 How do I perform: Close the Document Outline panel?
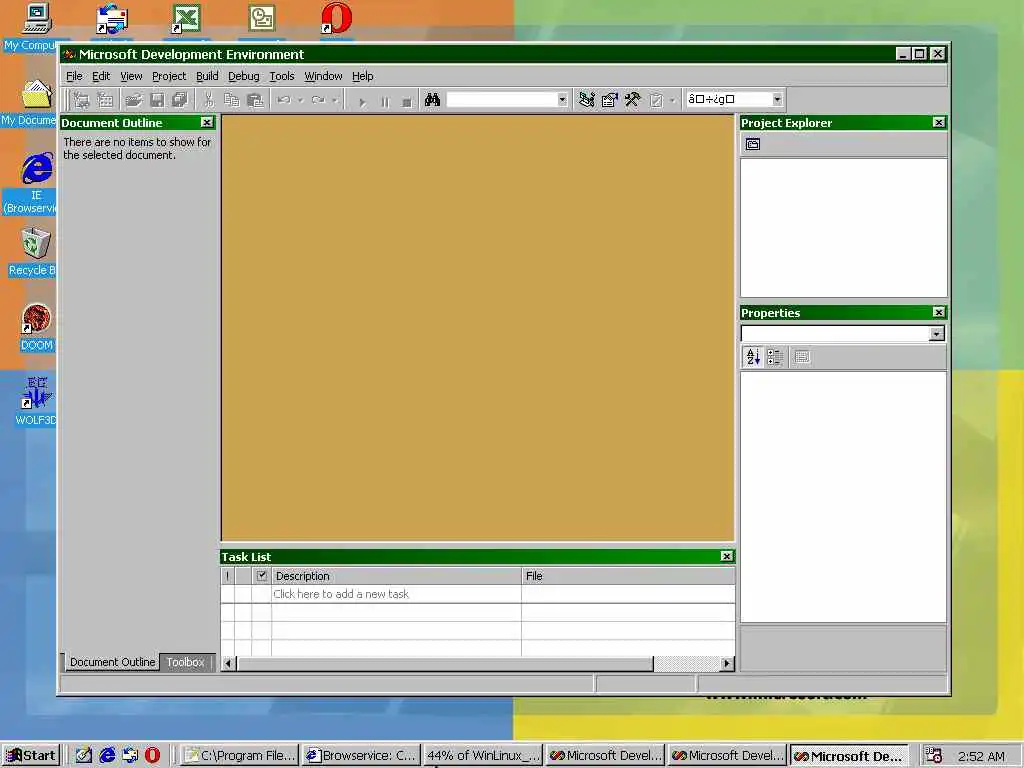point(206,123)
